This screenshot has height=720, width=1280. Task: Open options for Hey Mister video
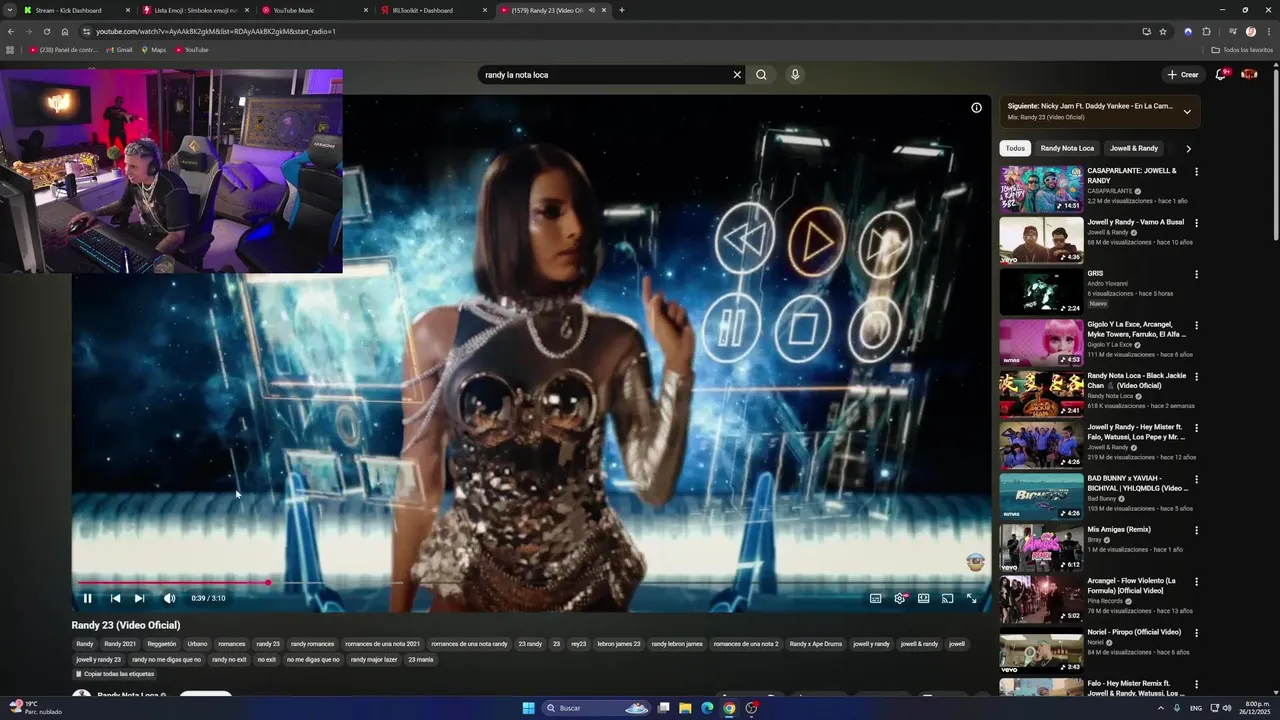(x=1196, y=428)
